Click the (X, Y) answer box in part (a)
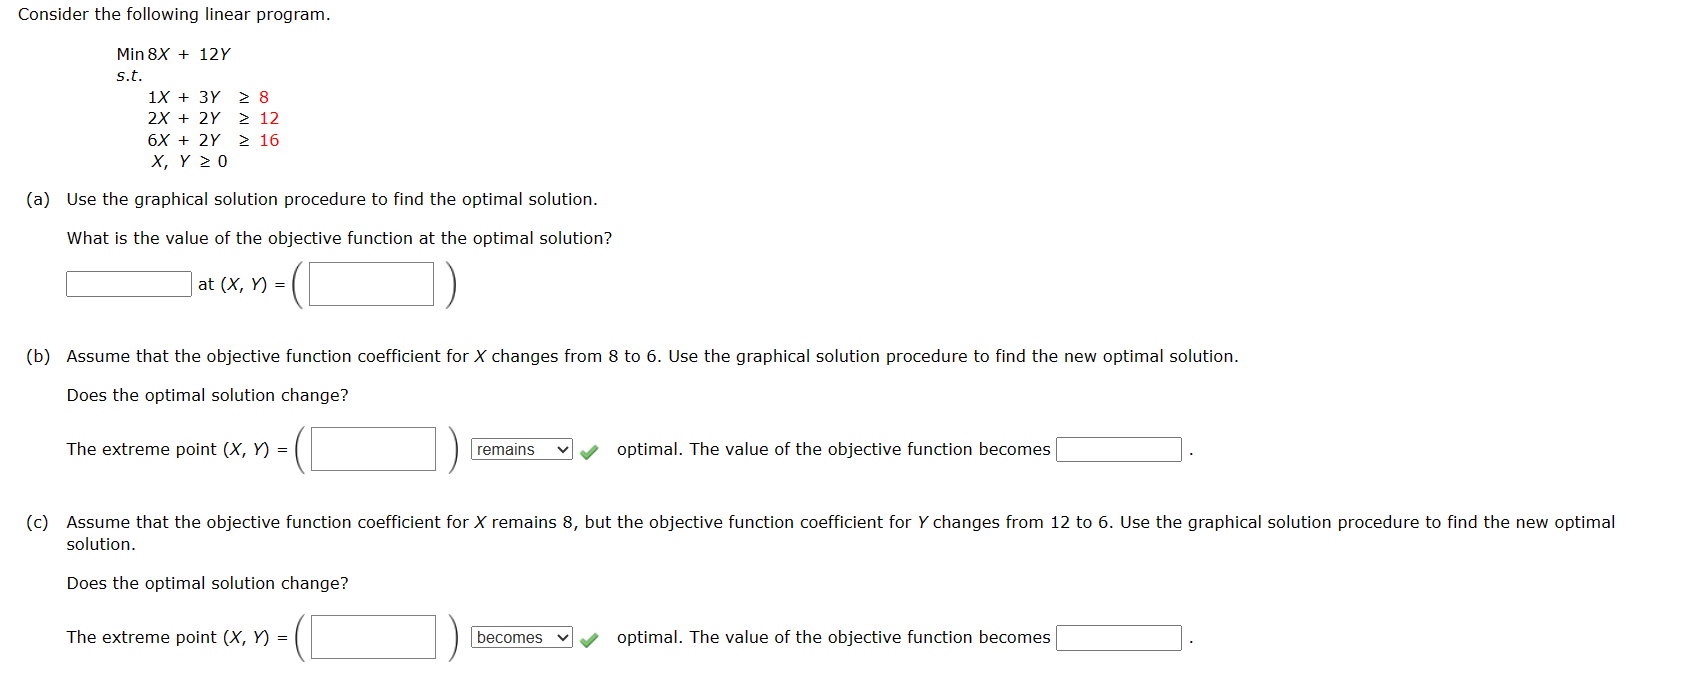Screen dimensions: 1693x700 (x=369, y=283)
